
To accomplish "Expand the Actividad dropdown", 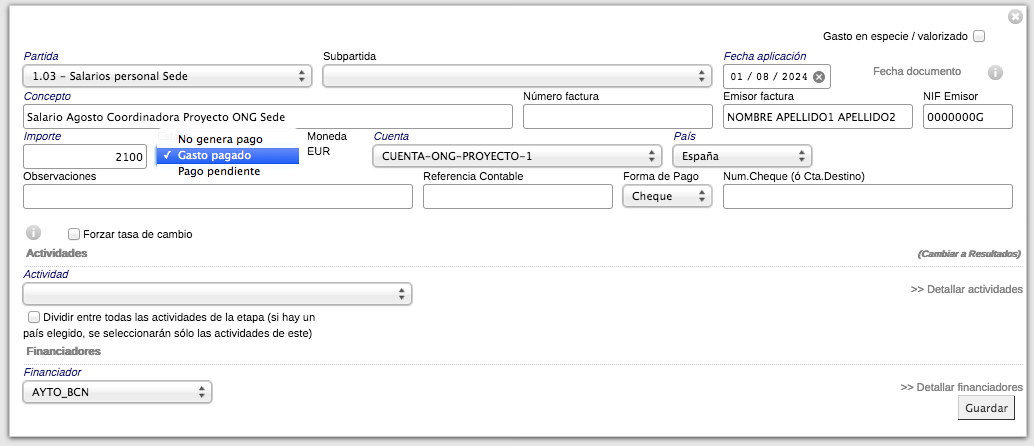I will click(217, 294).
